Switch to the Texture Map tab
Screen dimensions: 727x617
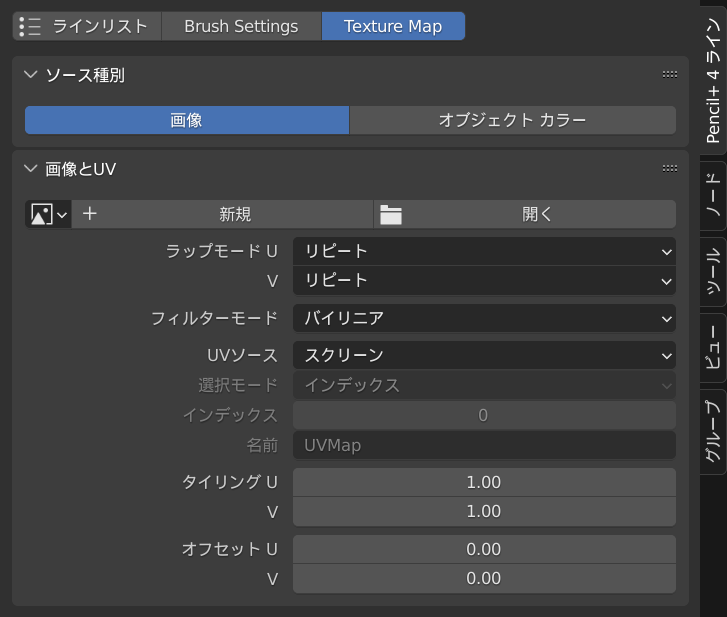click(x=393, y=26)
